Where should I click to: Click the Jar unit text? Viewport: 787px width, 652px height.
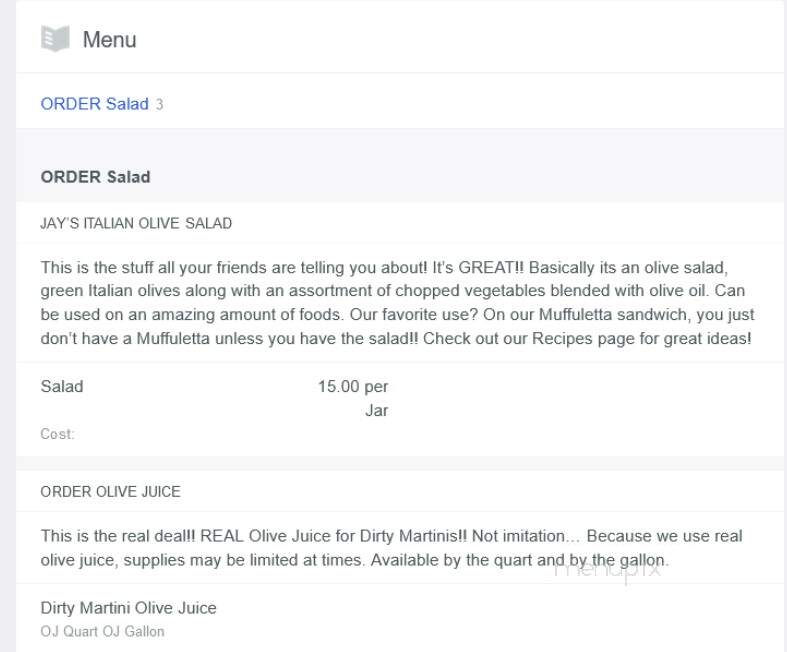click(x=376, y=411)
